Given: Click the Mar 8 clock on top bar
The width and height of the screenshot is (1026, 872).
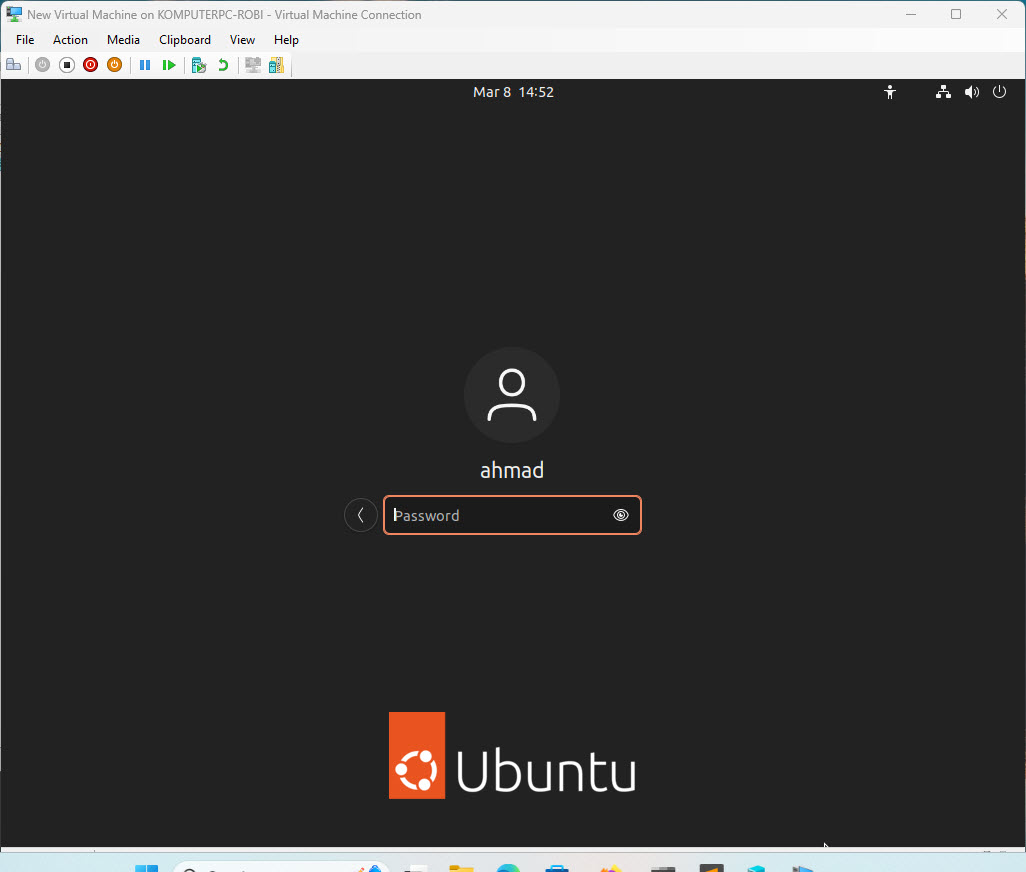Looking at the screenshot, I should 513,91.
